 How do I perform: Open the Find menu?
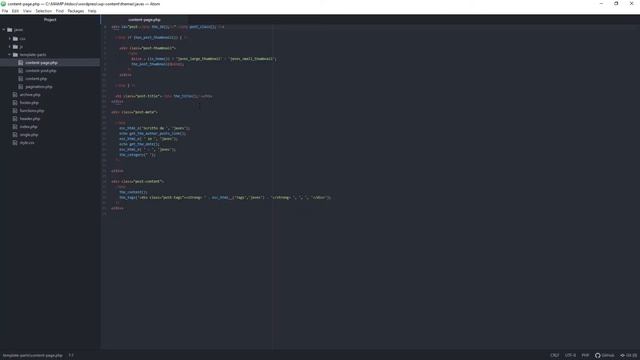60,11
